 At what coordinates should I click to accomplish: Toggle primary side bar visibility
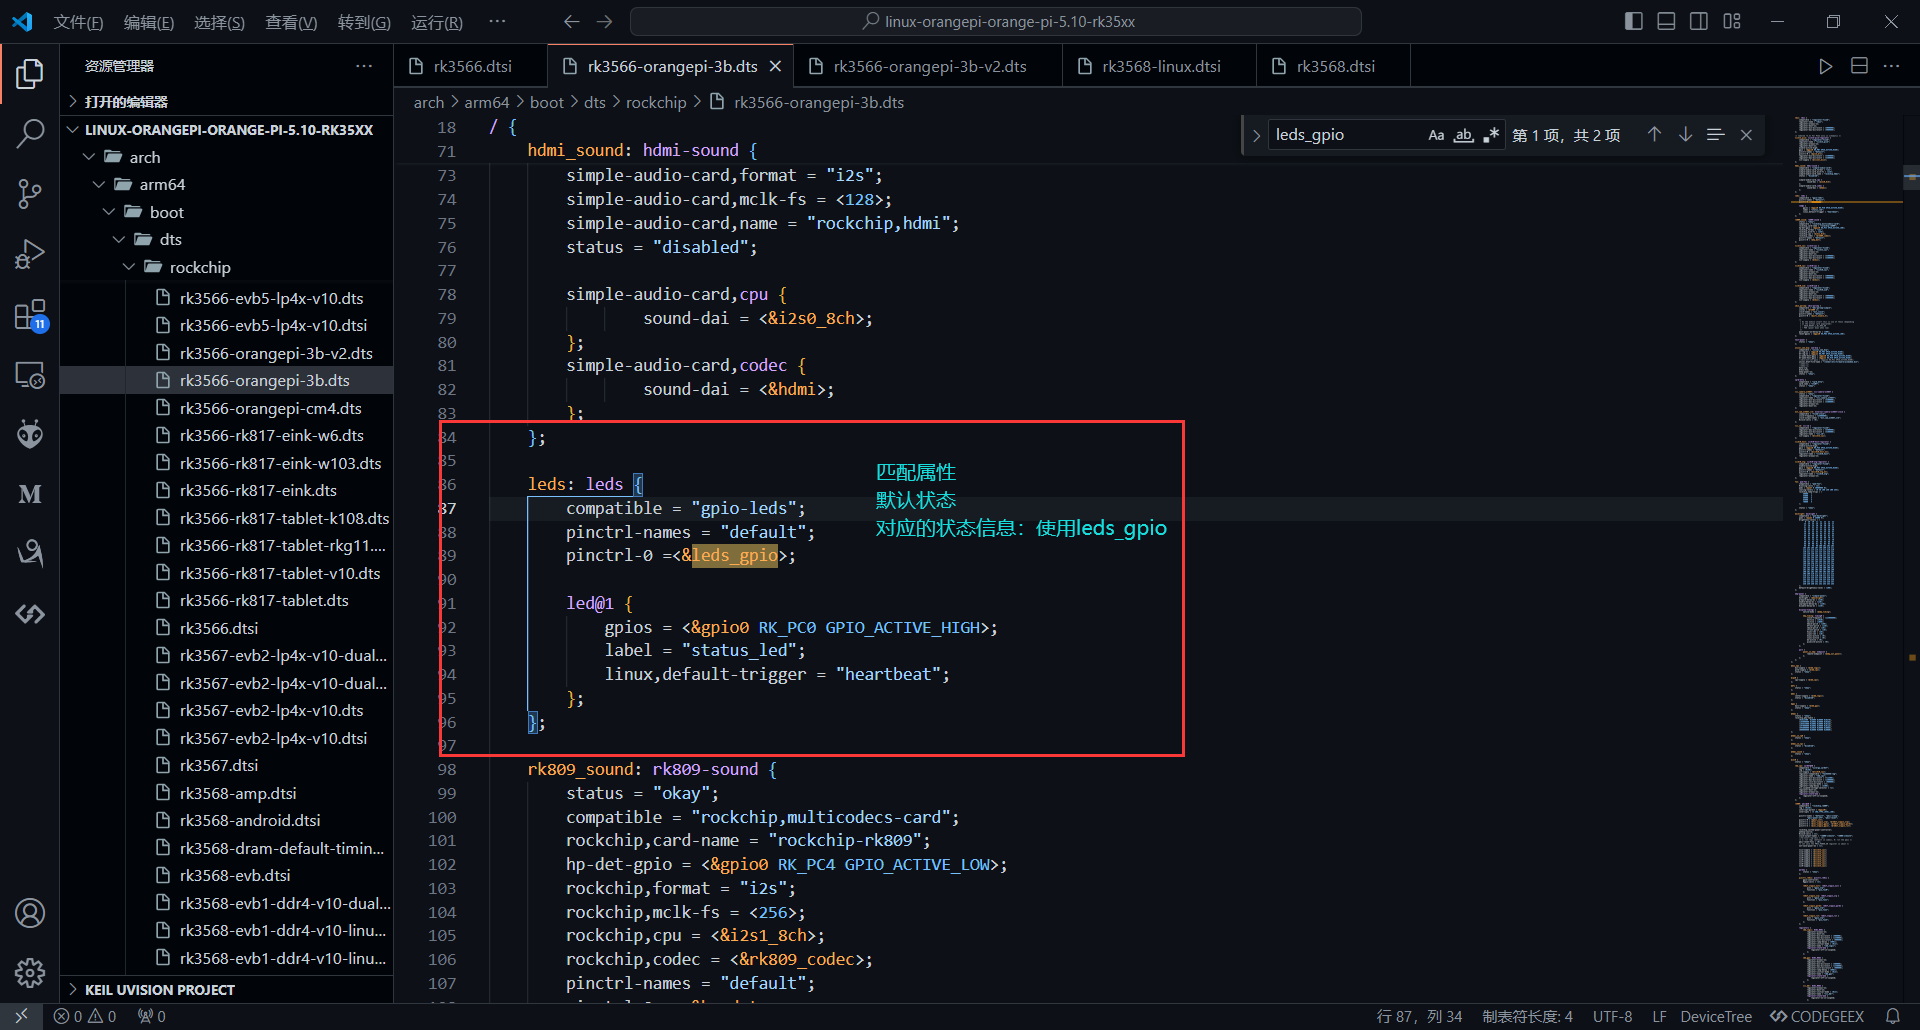click(x=1633, y=21)
